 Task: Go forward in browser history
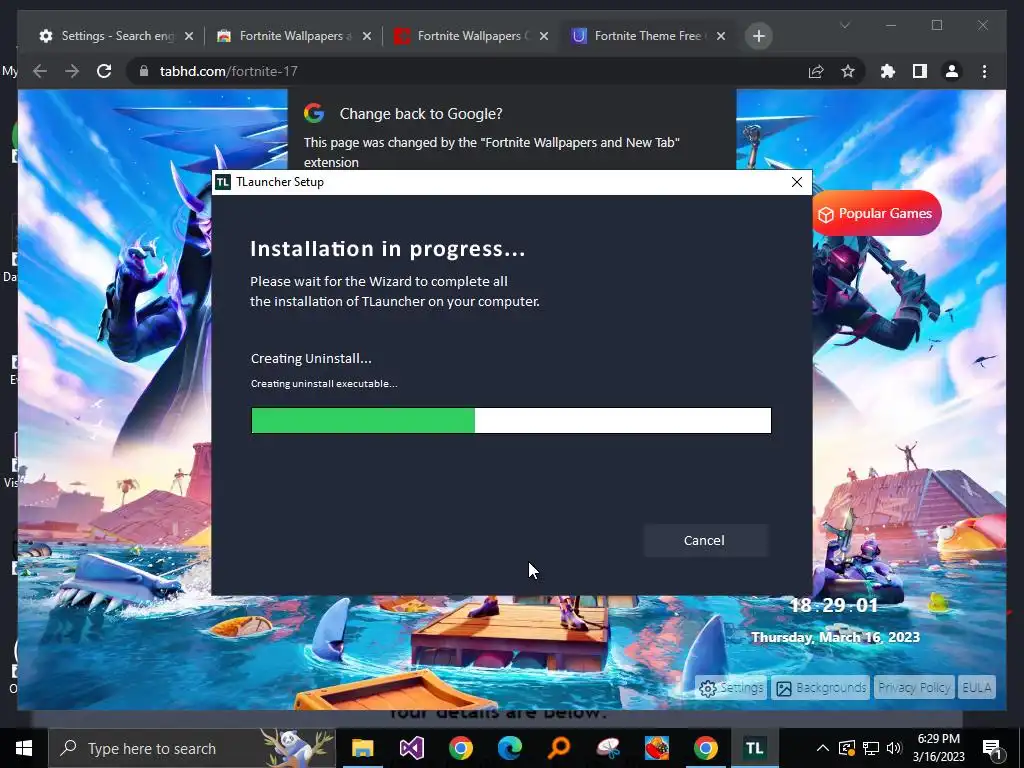(72, 71)
